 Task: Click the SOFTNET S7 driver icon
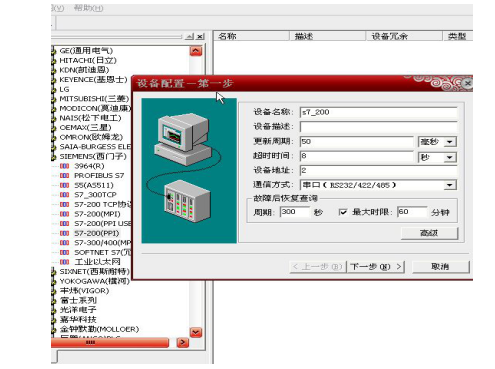64,252
